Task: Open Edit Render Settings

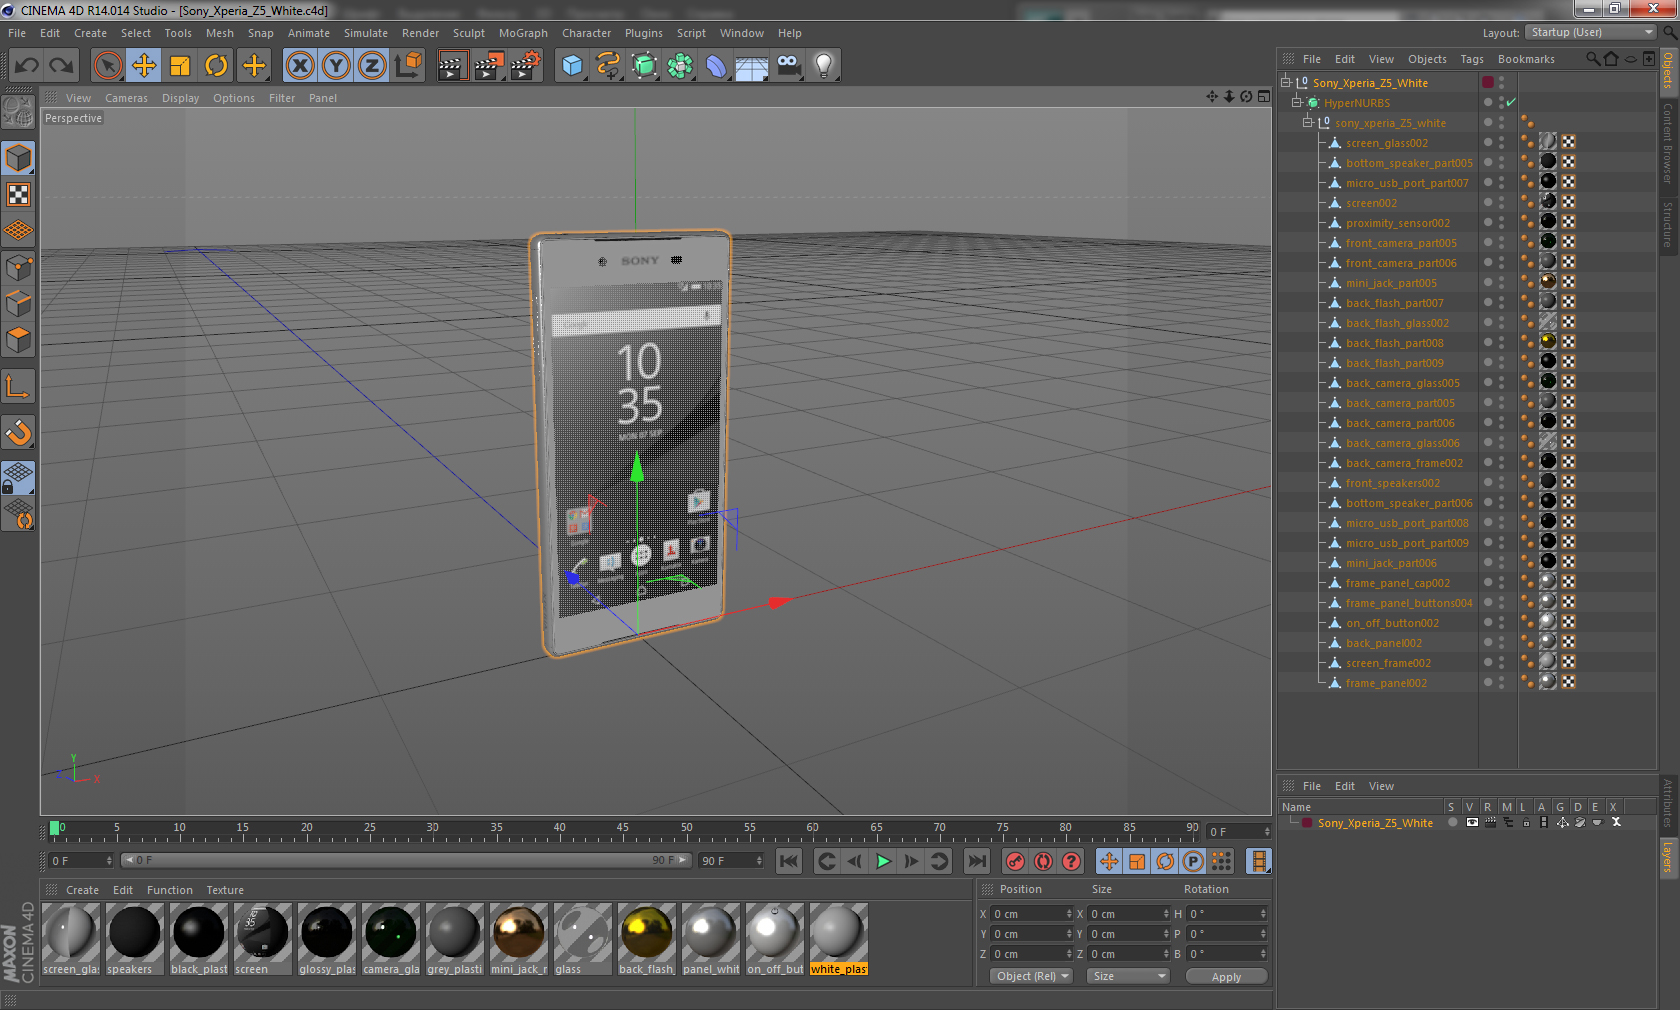Action: click(525, 66)
